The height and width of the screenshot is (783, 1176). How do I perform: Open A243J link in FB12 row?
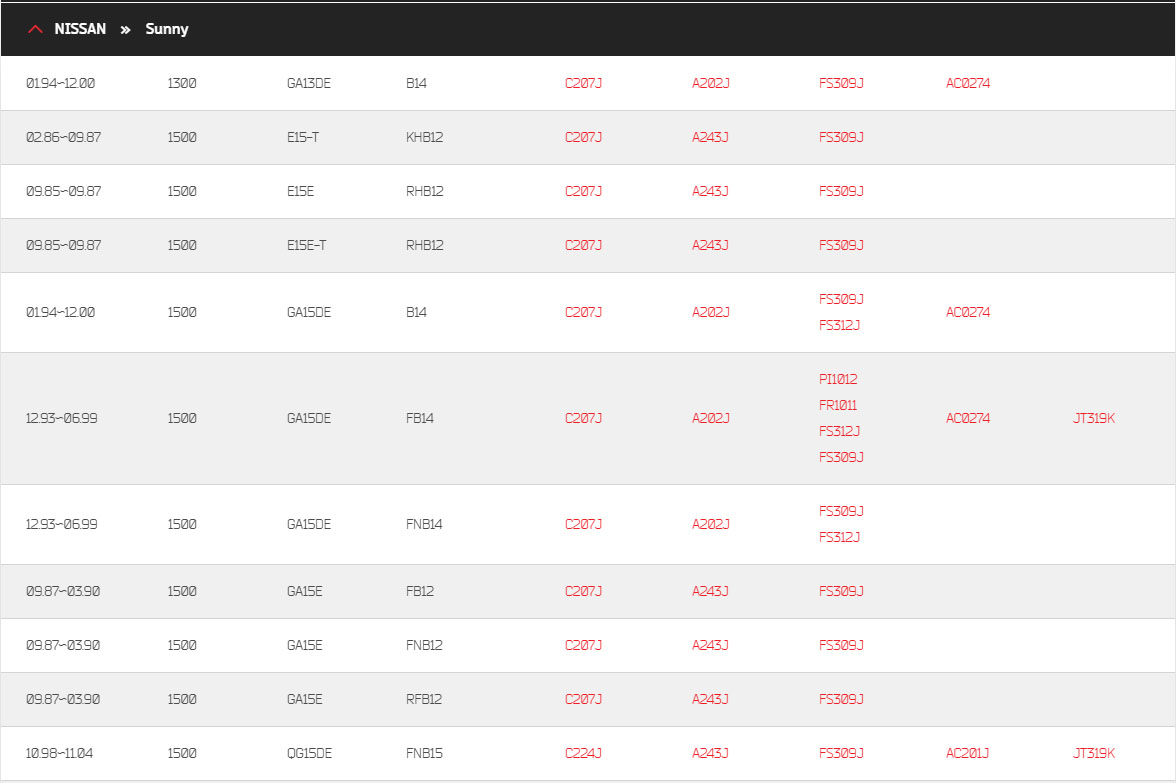coord(710,591)
